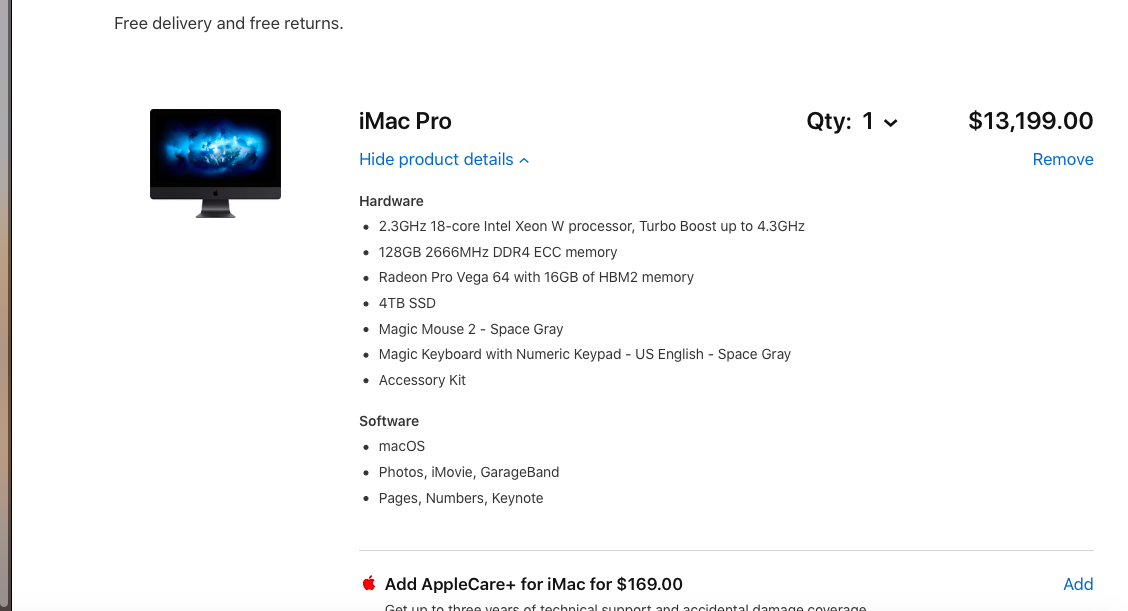
Task: Click the Add AppleCare+ for iMac heading
Action: pyautogui.click(x=533, y=584)
